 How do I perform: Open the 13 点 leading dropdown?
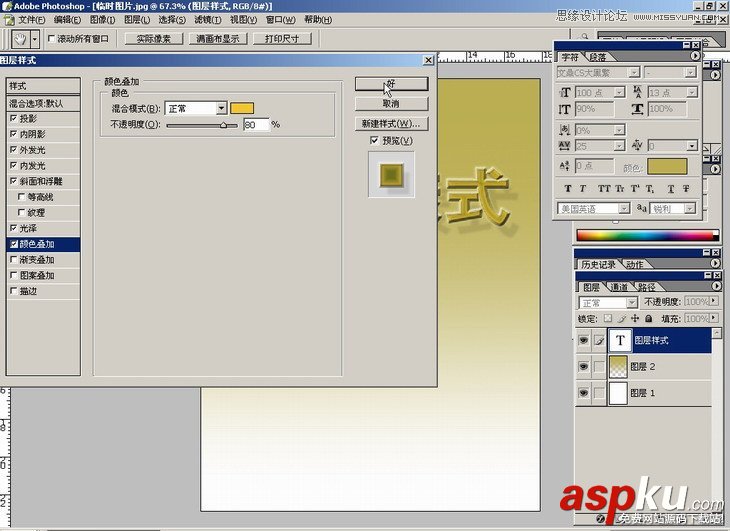coord(692,93)
